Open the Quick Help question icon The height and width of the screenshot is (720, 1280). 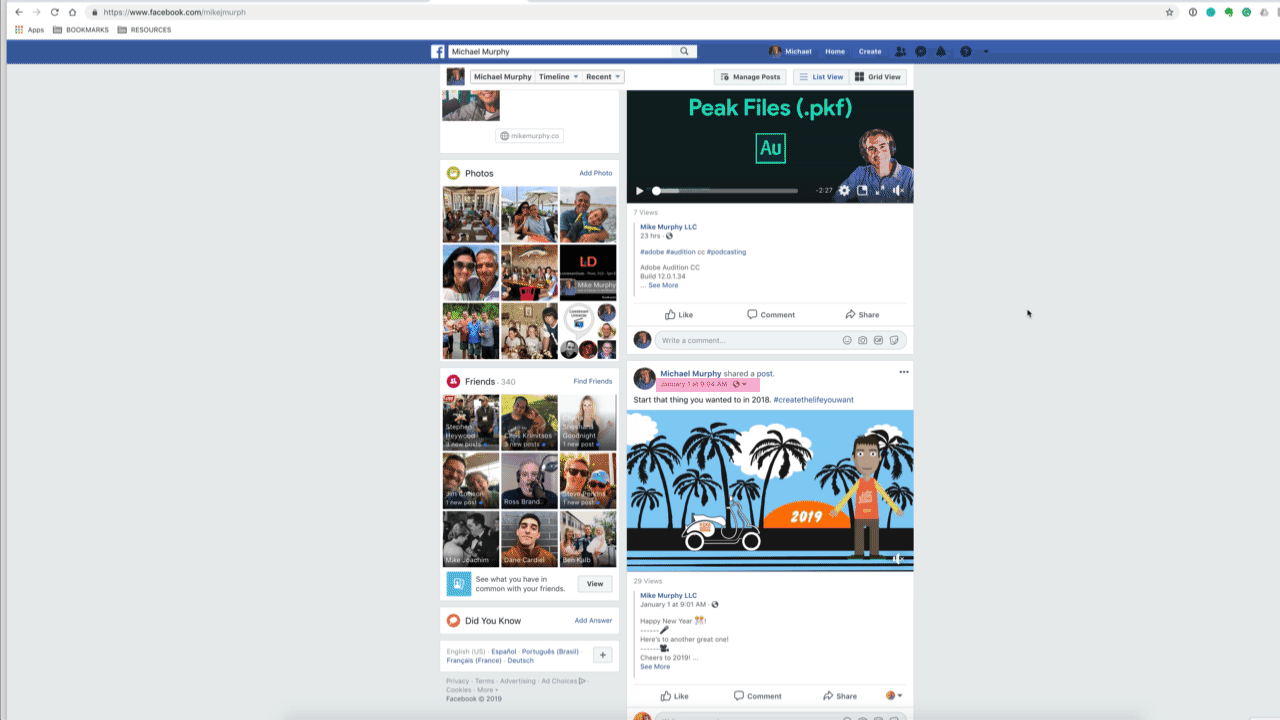966,52
